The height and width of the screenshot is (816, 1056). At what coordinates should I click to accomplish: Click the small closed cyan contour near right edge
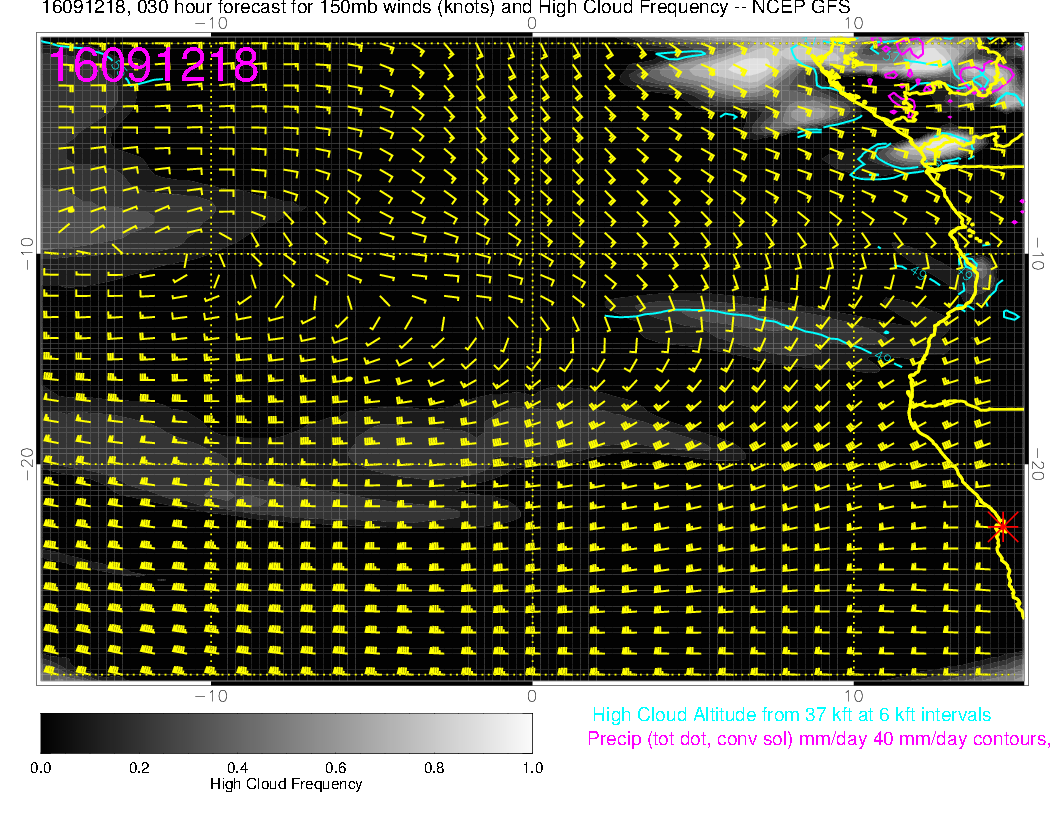pos(1011,316)
